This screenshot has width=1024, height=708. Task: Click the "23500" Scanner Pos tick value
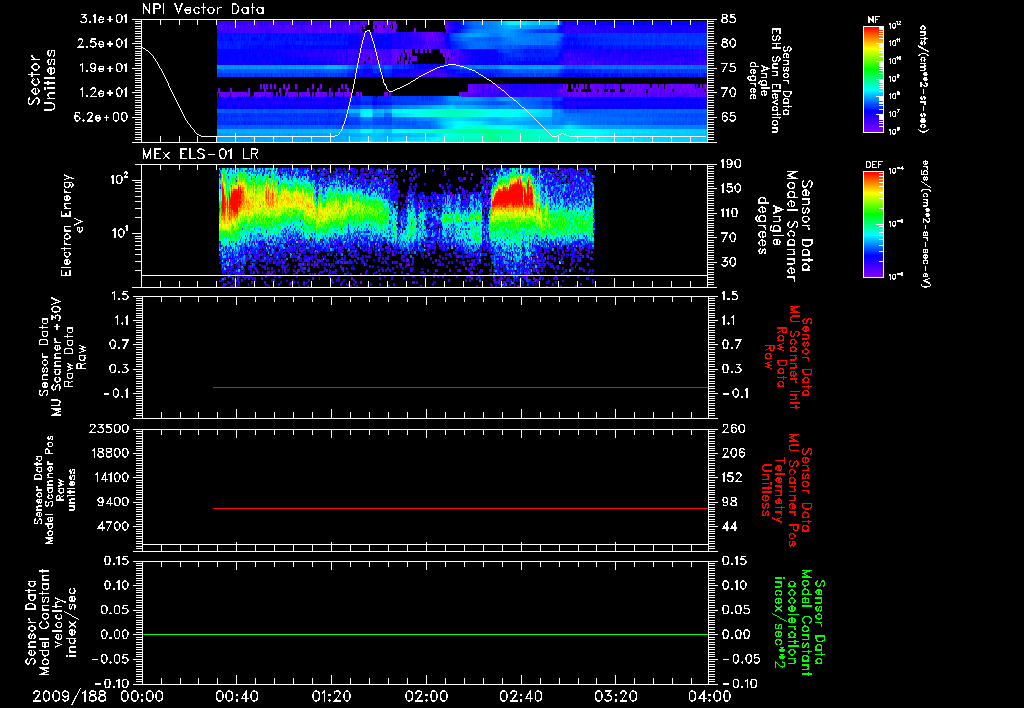pos(110,428)
